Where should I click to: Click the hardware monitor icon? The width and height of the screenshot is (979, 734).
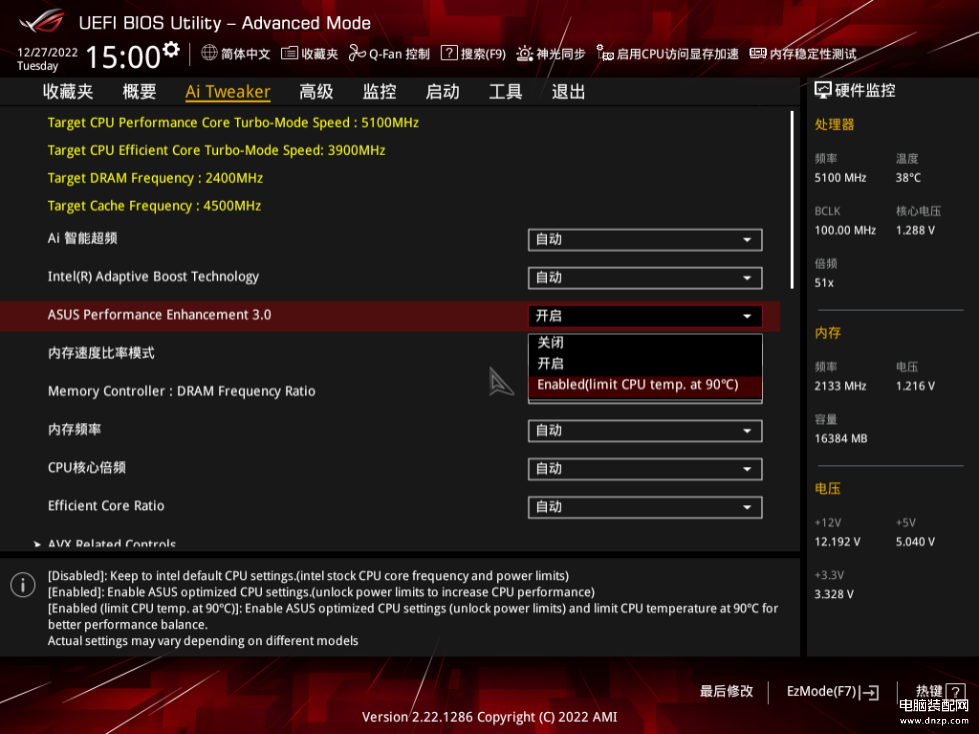pyautogui.click(x=823, y=91)
